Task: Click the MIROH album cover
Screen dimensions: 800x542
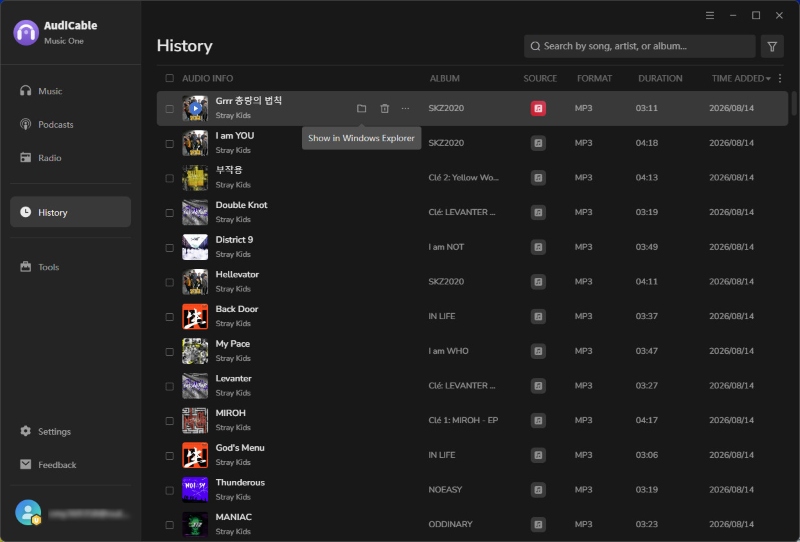Action: click(x=195, y=421)
